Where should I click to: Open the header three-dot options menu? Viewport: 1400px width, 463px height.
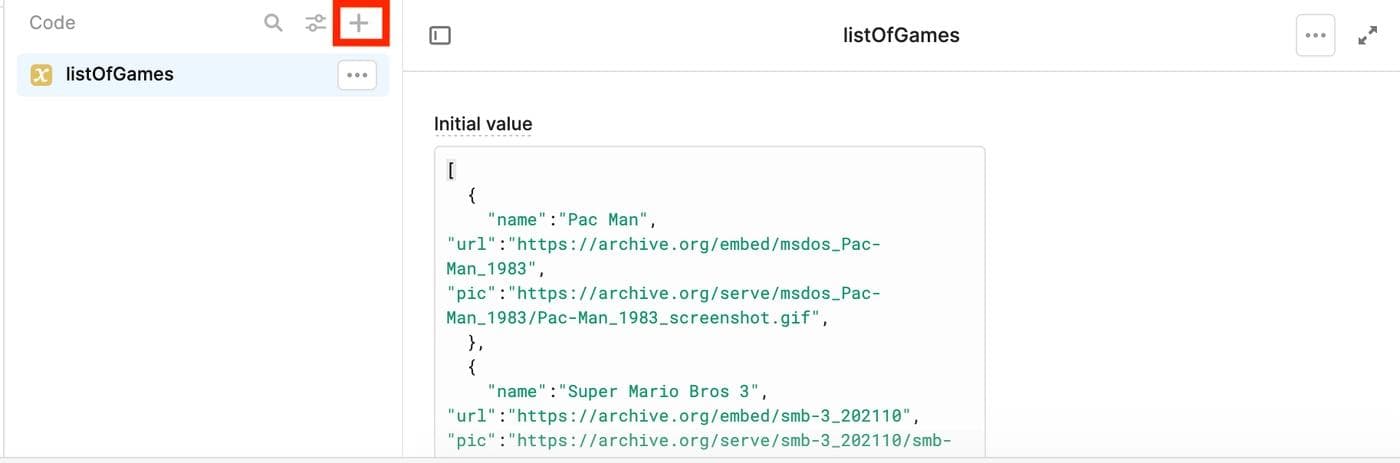click(1315, 36)
